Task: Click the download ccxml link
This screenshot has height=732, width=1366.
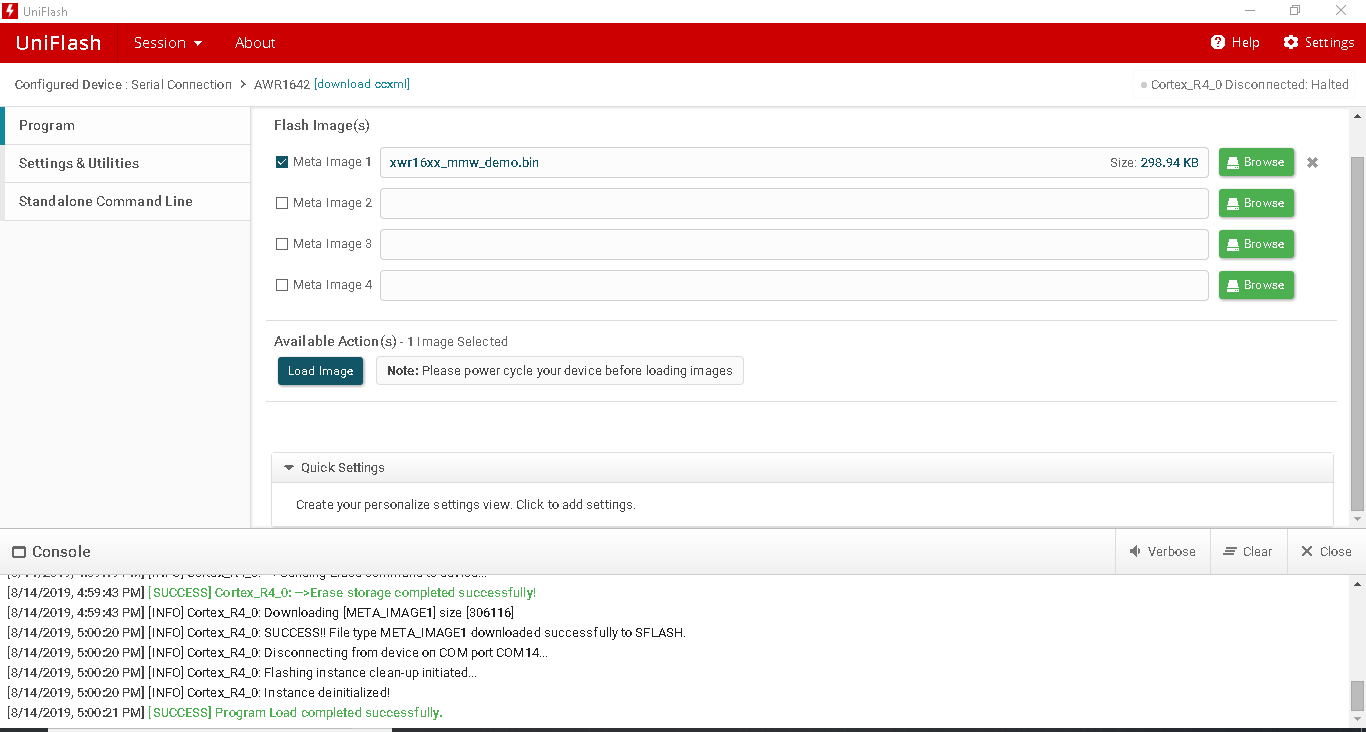Action: pos(362,85)
